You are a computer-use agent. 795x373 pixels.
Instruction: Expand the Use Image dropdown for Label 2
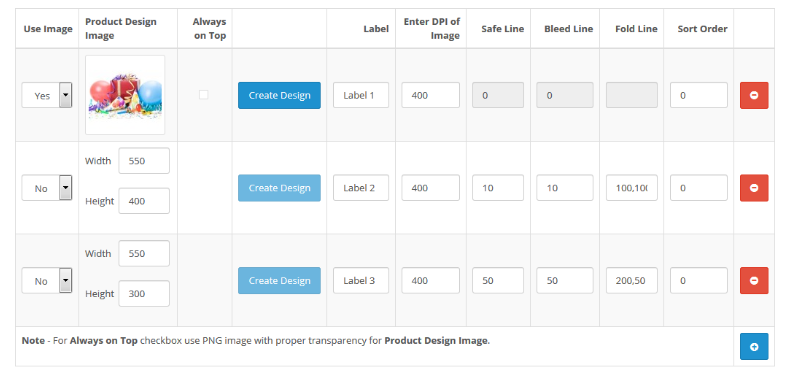click(x=47, y=188)
